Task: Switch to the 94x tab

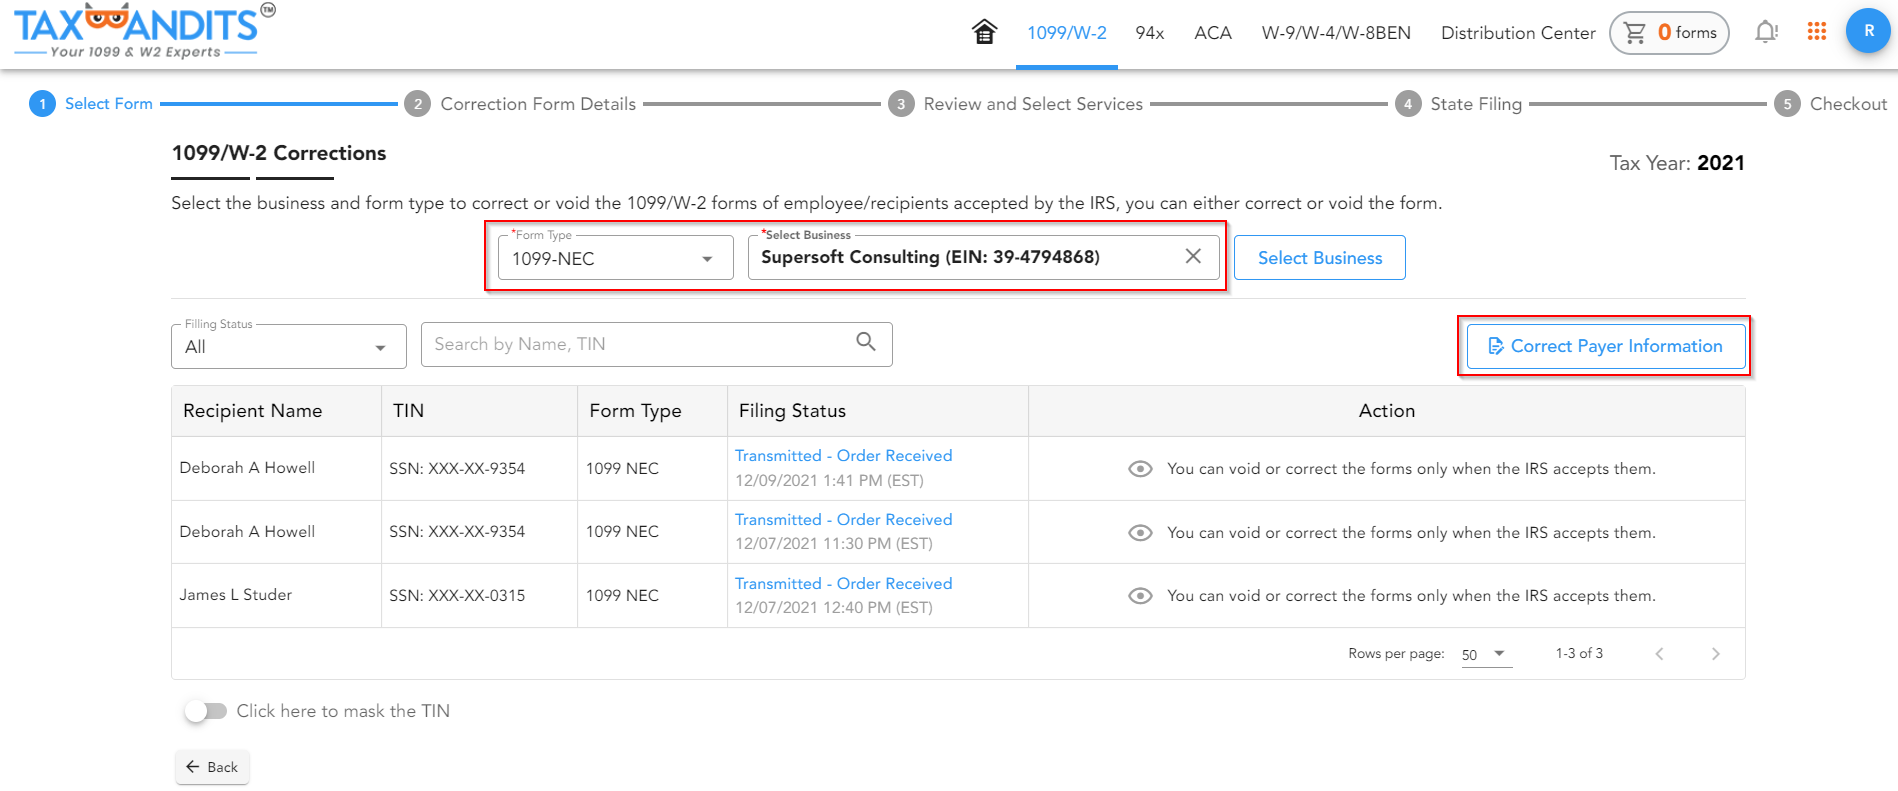Action: coord(1150,33)
